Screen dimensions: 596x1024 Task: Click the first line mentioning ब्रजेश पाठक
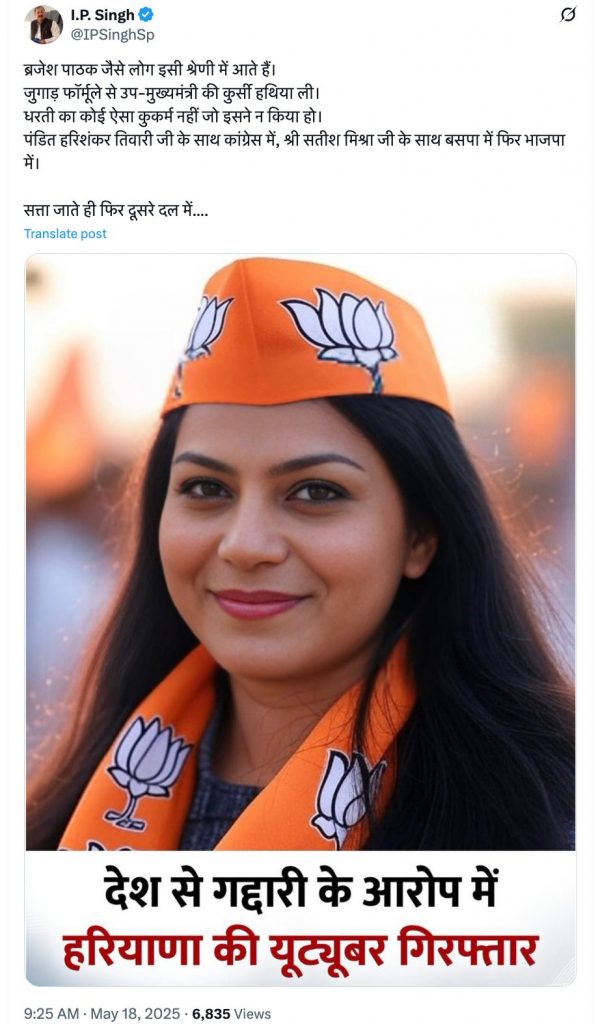click(x=151, y=68)
